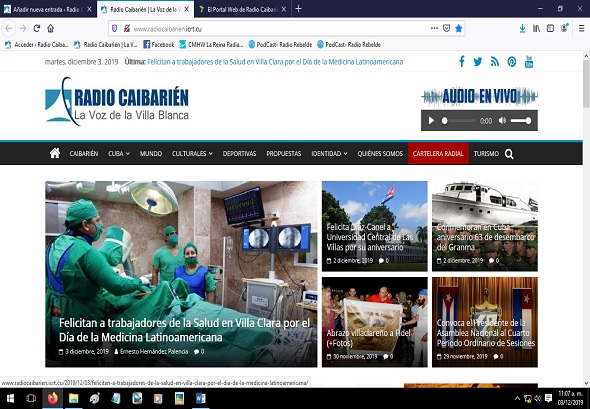
Task: Open the Propuestas menu item
Action: click(284, 154)
